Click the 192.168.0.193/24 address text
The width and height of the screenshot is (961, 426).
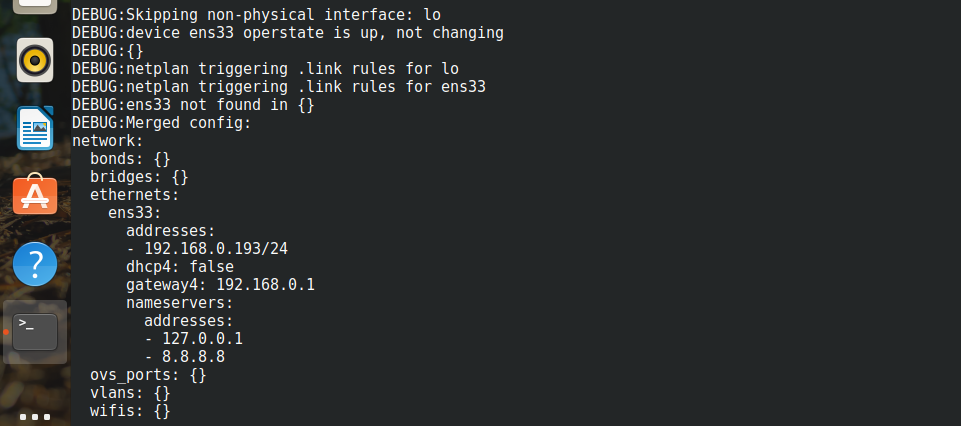click(216, 249)
